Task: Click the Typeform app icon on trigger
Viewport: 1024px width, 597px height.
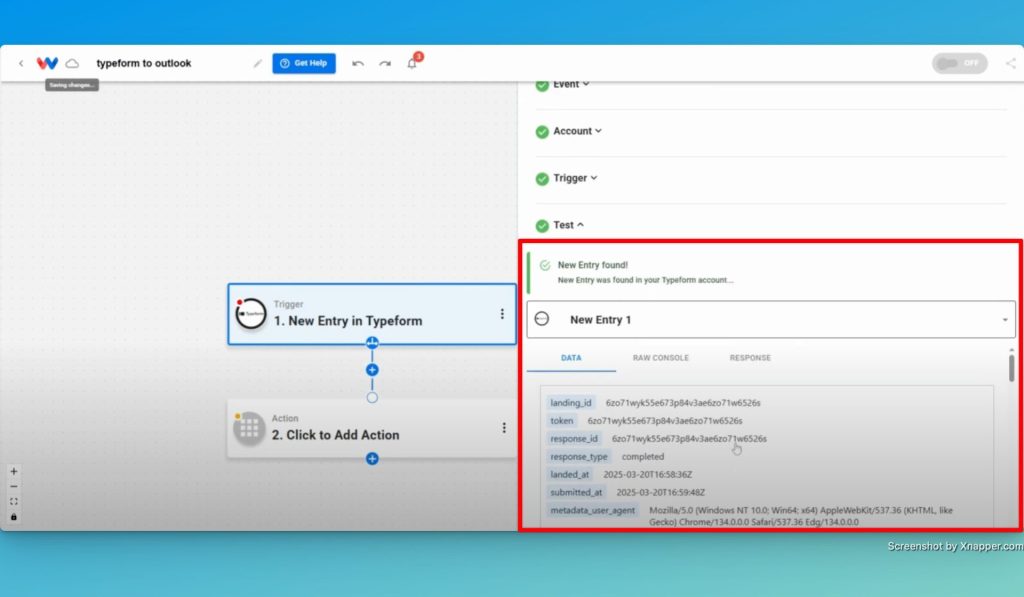Action: click(251, 314)
